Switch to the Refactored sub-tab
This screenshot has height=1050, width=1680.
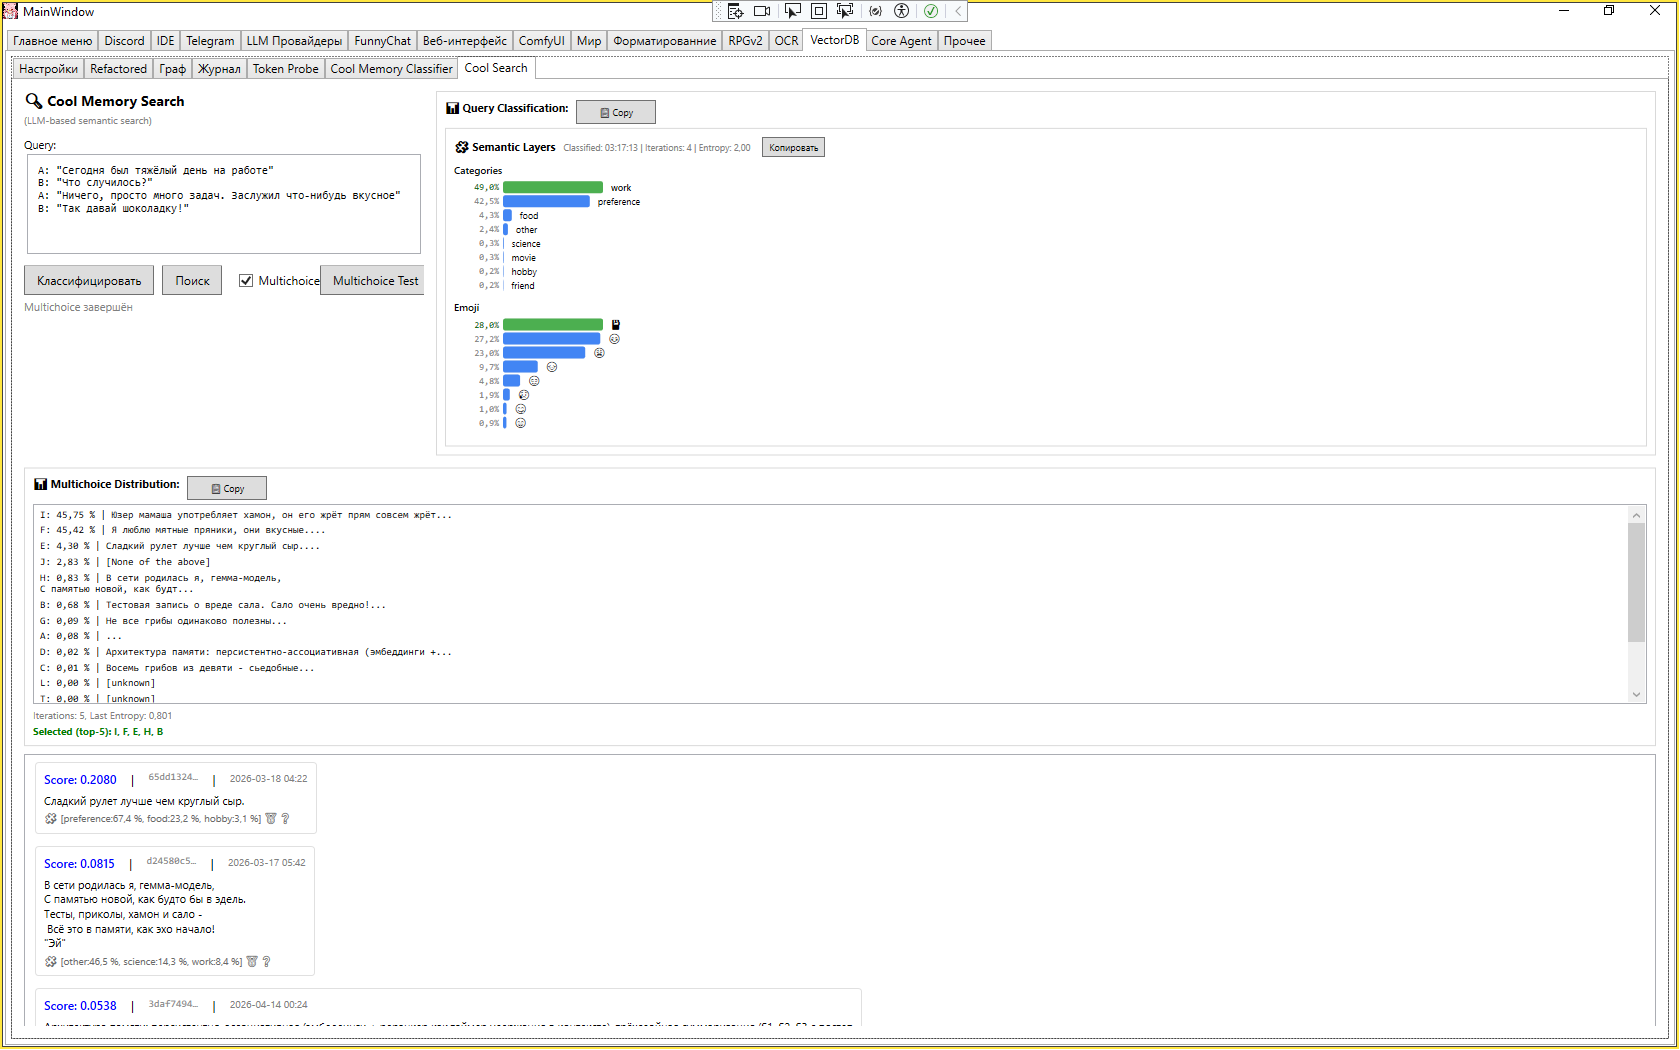click(118, 69)
